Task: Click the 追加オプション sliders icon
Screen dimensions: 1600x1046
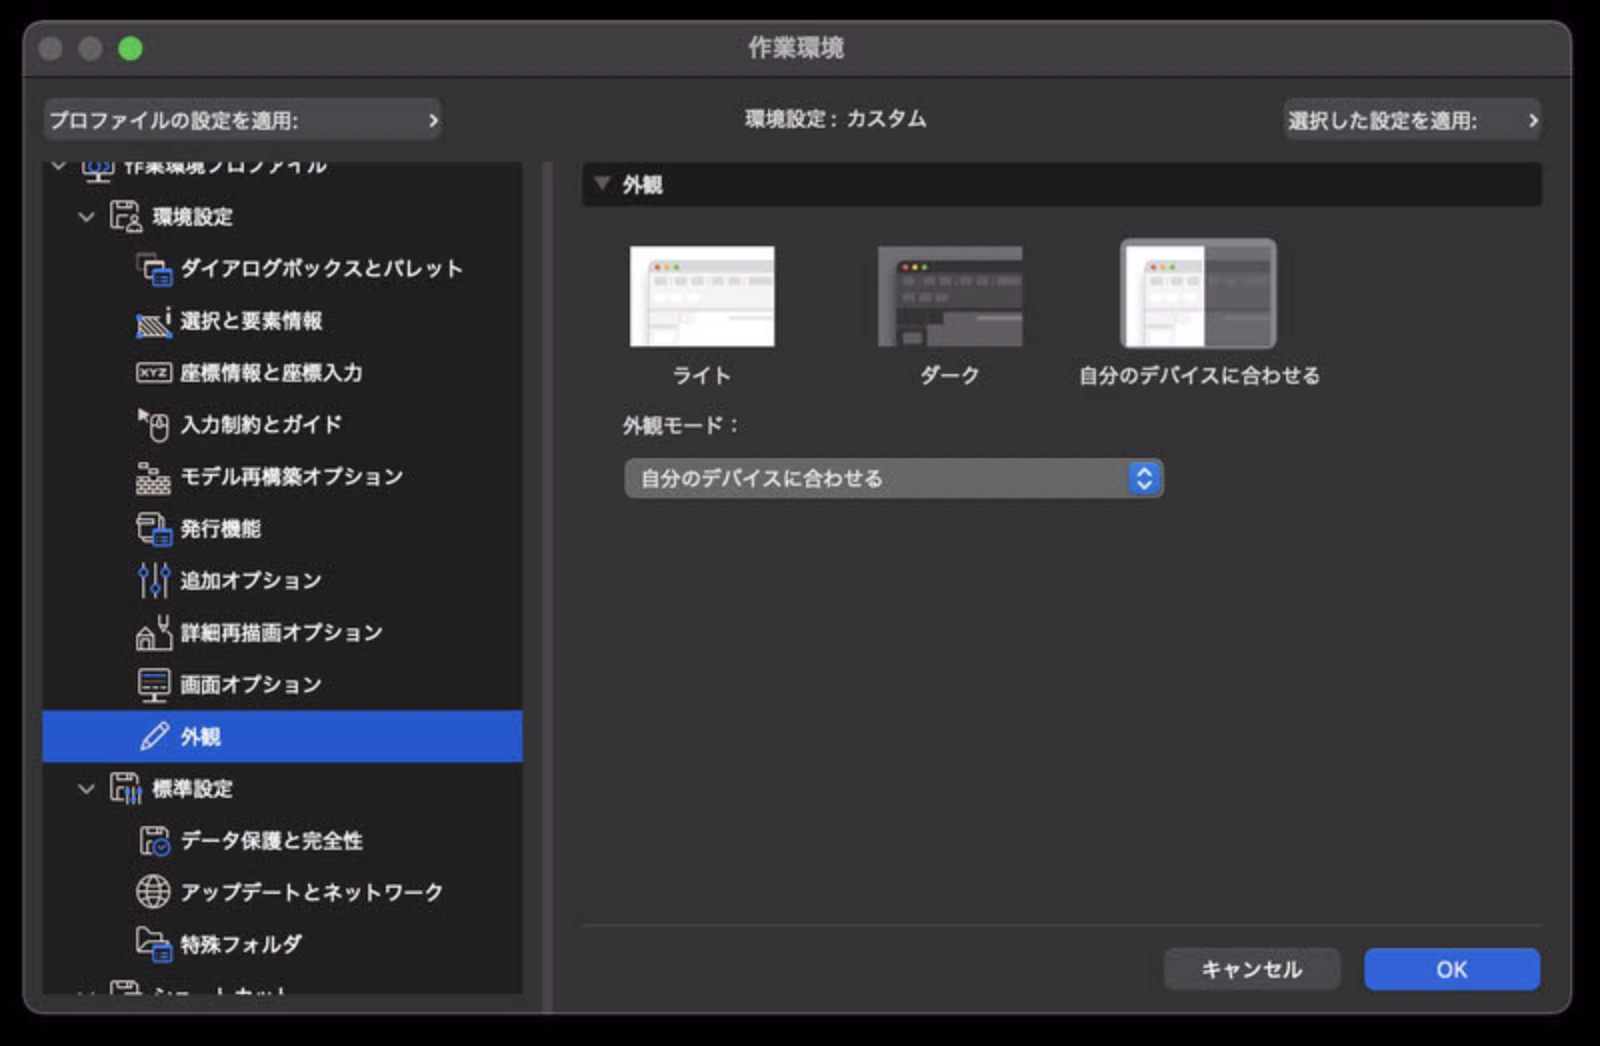Action: coord(154,580)
